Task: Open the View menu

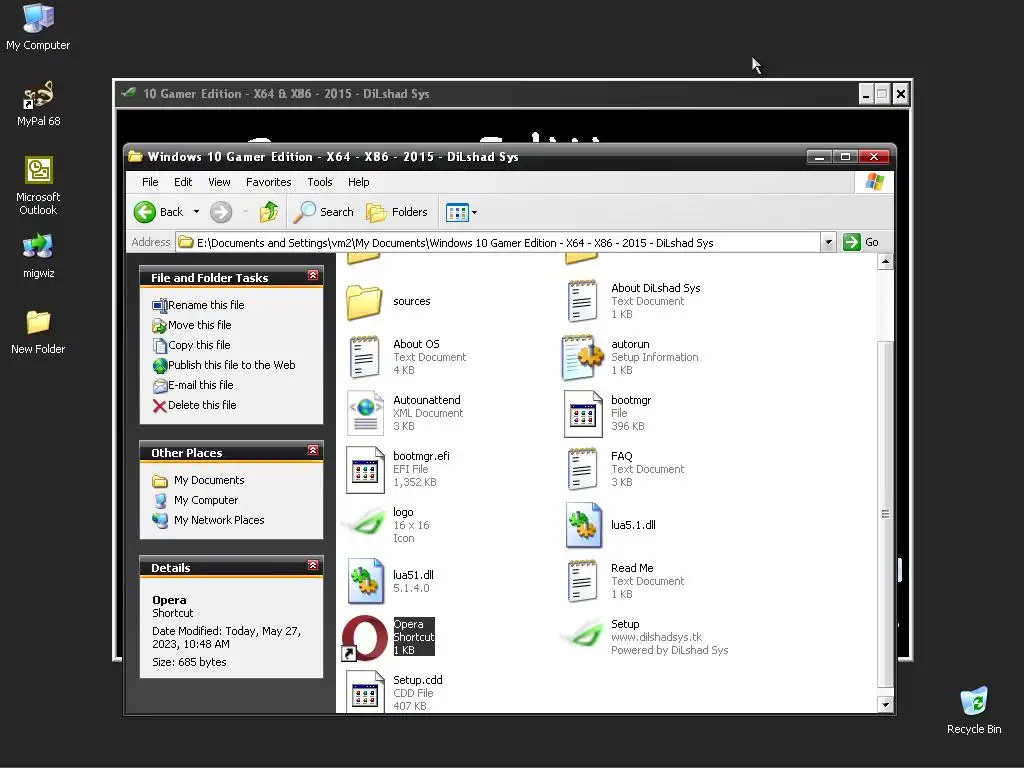Action: coord(219,182)
